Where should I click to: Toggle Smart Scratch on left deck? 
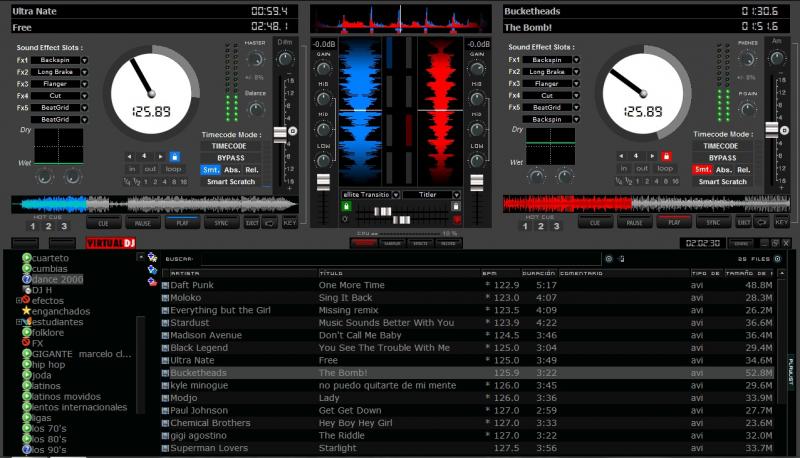pyautogui.click(x=230, y=182)
